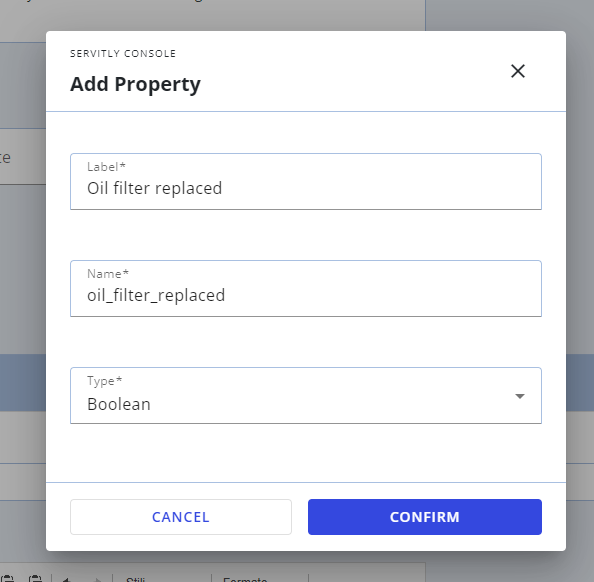Viewport: 594px width, 582px height.
Task: Cancel the Add Property dialog
Action: coord(181,517)
